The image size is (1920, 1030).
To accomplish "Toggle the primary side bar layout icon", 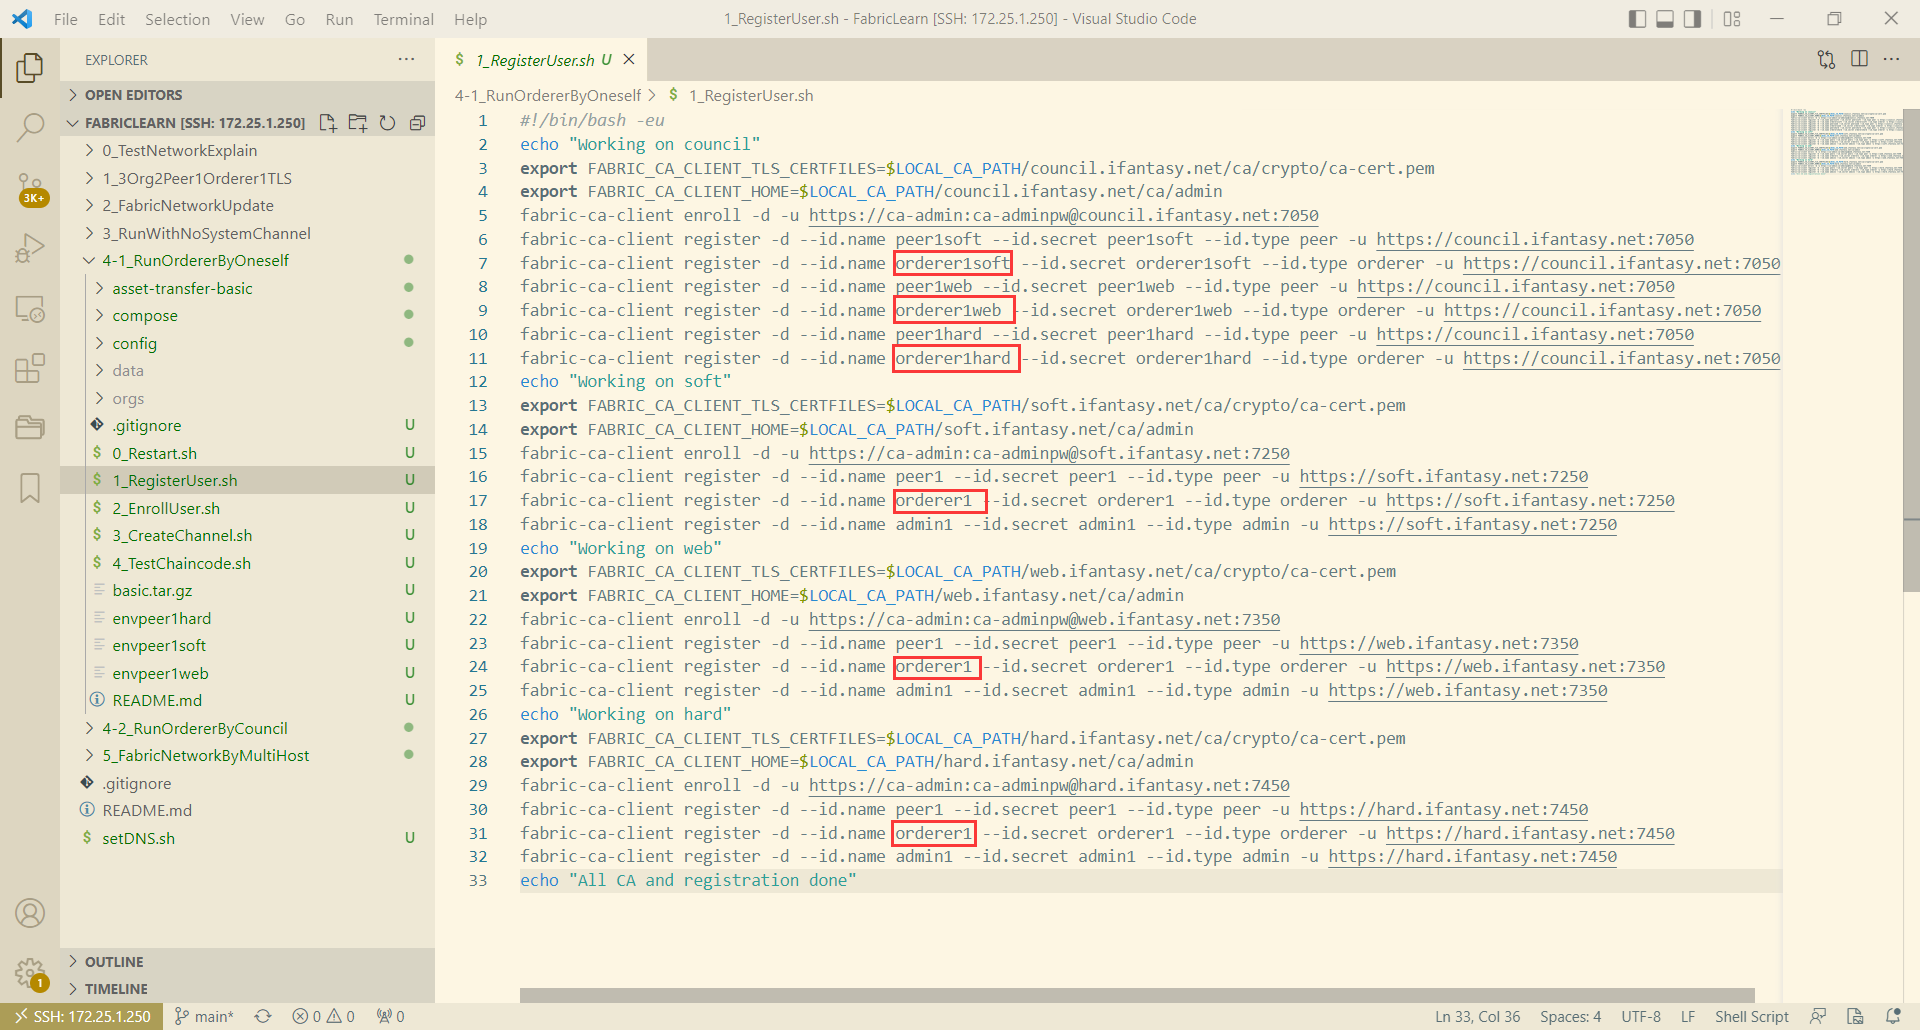I will 1637,18.
